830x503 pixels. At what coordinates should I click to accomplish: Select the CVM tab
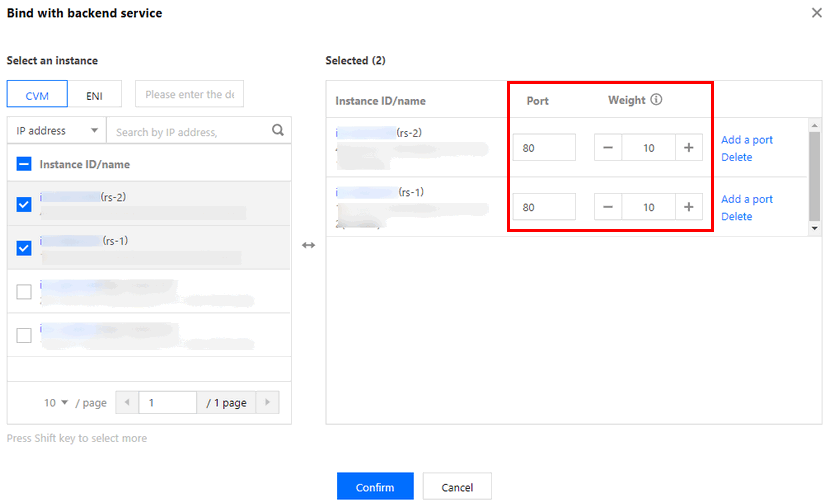[37, 95]
